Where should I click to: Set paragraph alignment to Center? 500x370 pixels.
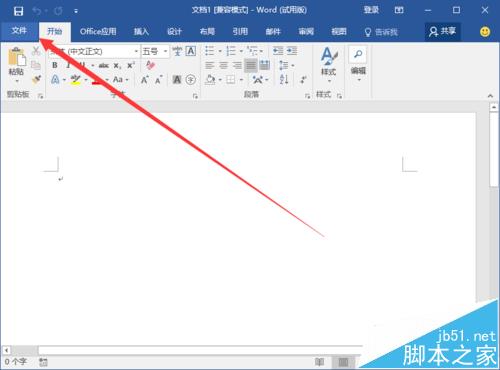(x=223, y=65)
